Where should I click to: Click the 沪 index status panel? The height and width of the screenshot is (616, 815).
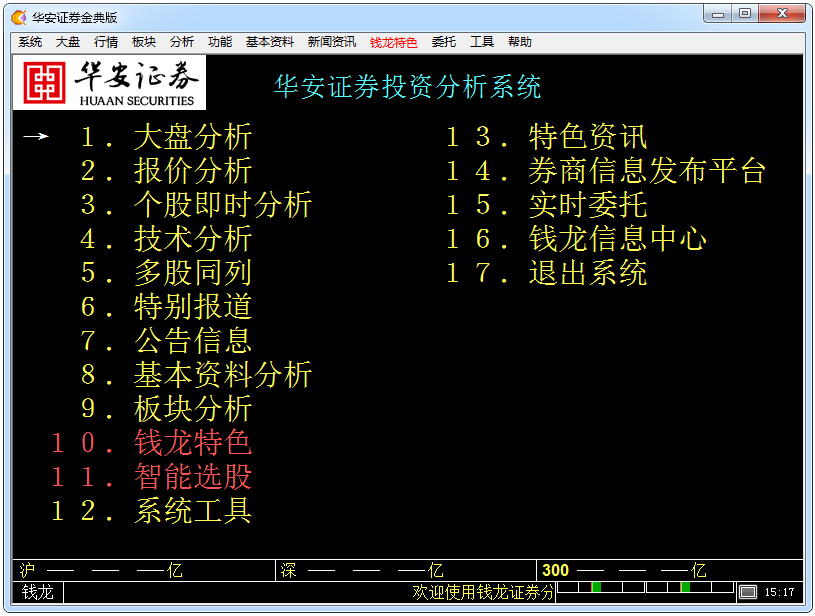click(x=144, y=571)
